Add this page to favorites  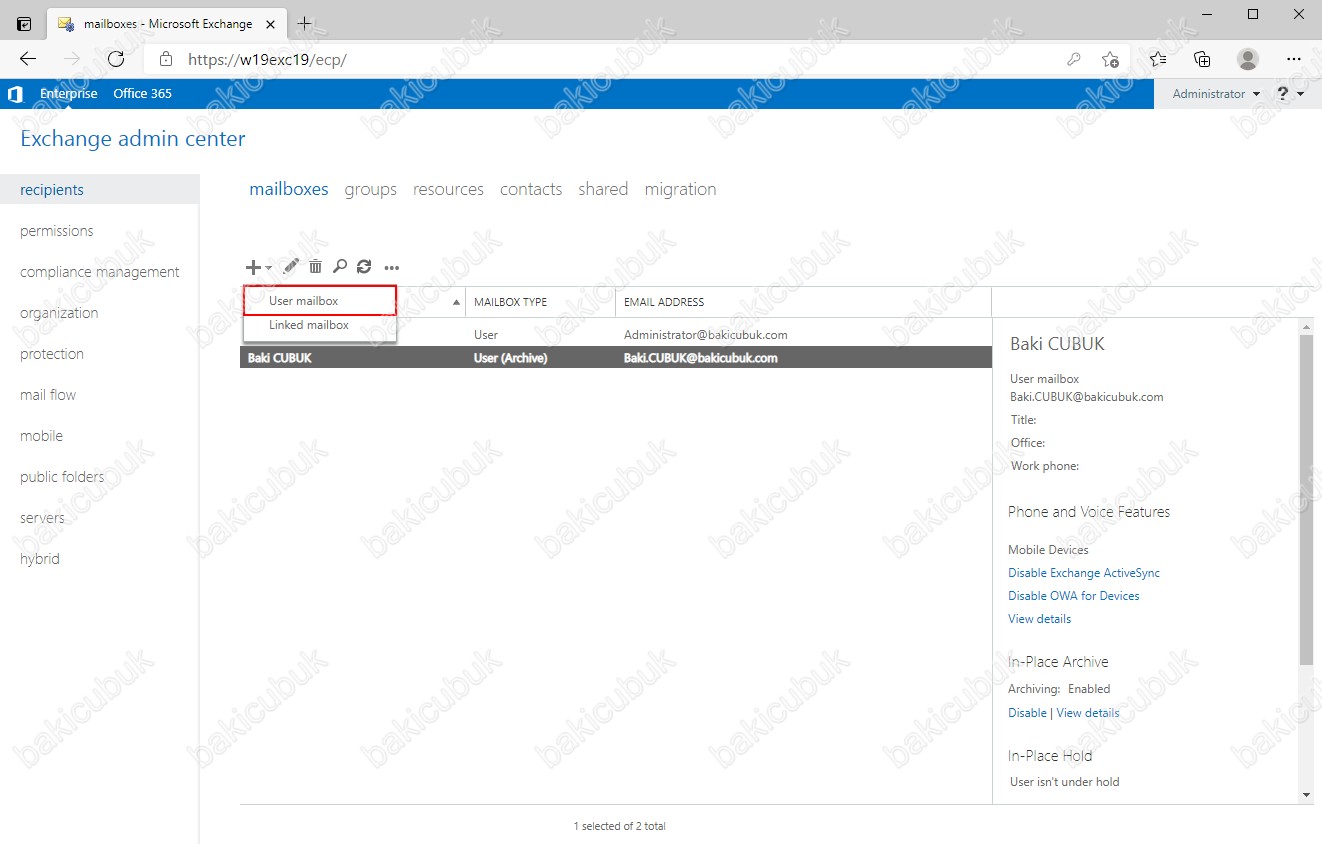tap(1110, 59)
